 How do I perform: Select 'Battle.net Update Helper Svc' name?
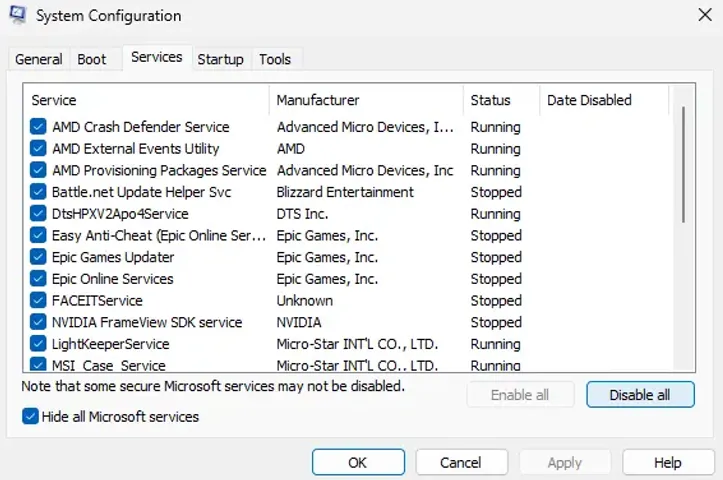pyautogui.click(x=142, y=192)
